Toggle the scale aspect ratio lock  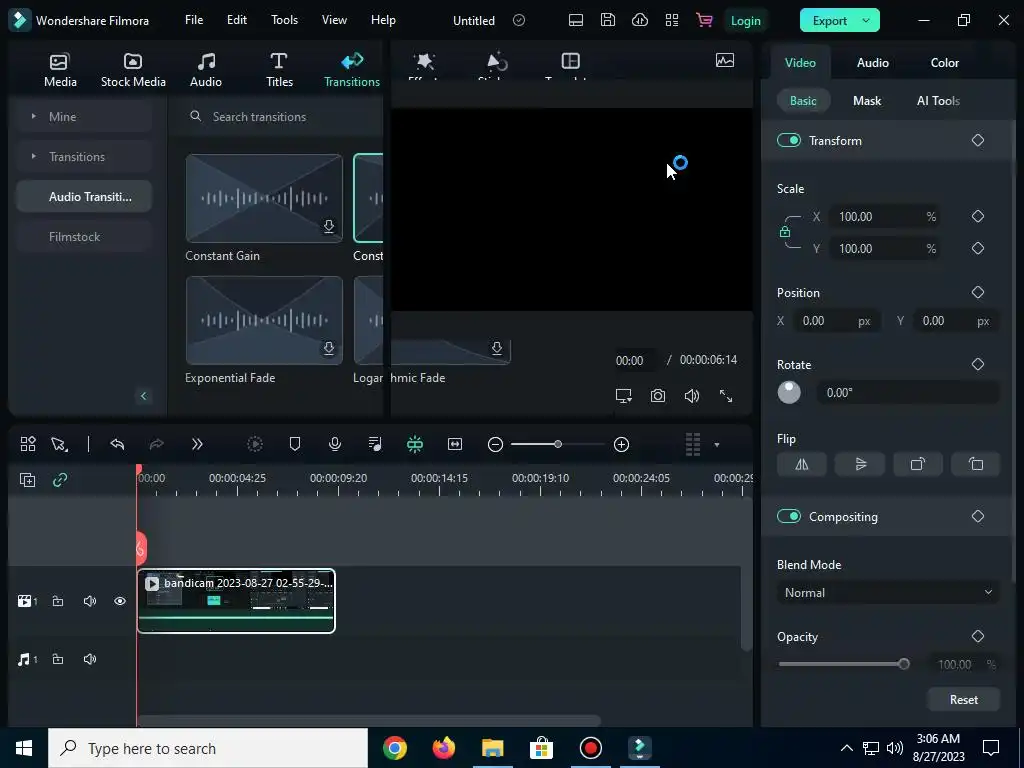point(784,232)
